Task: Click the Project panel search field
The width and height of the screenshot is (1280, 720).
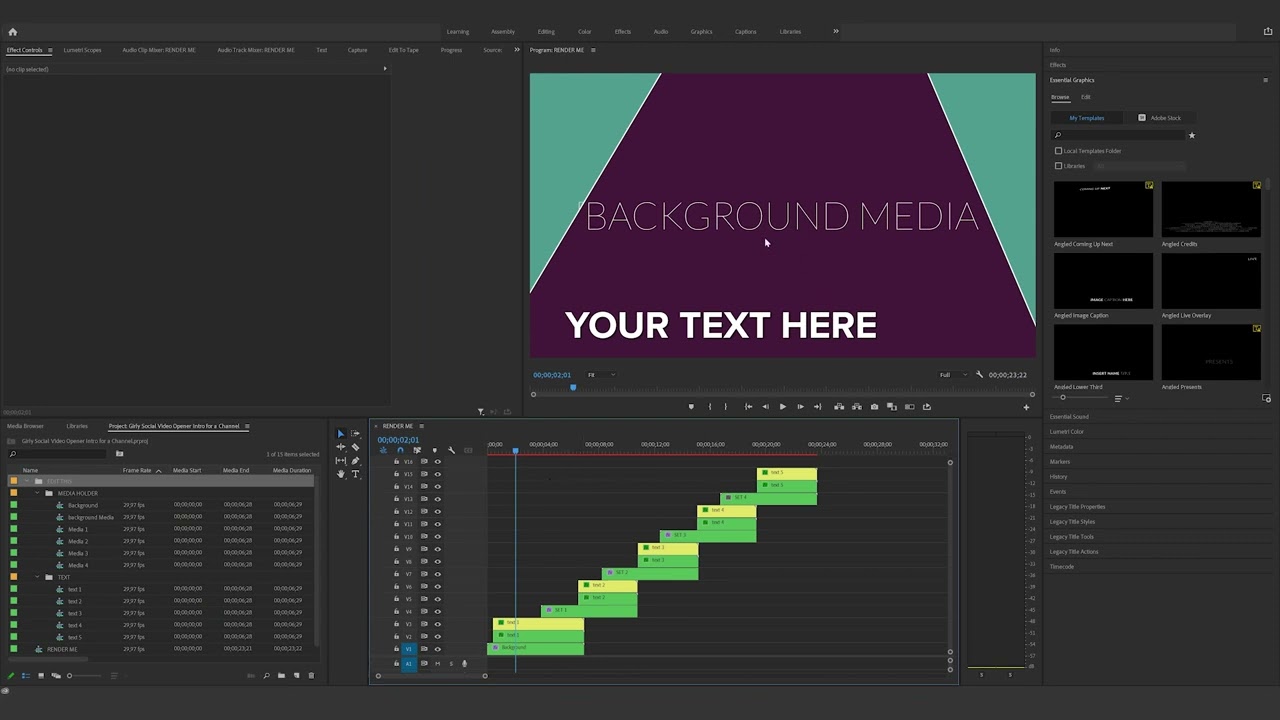Action: (58, 454)
